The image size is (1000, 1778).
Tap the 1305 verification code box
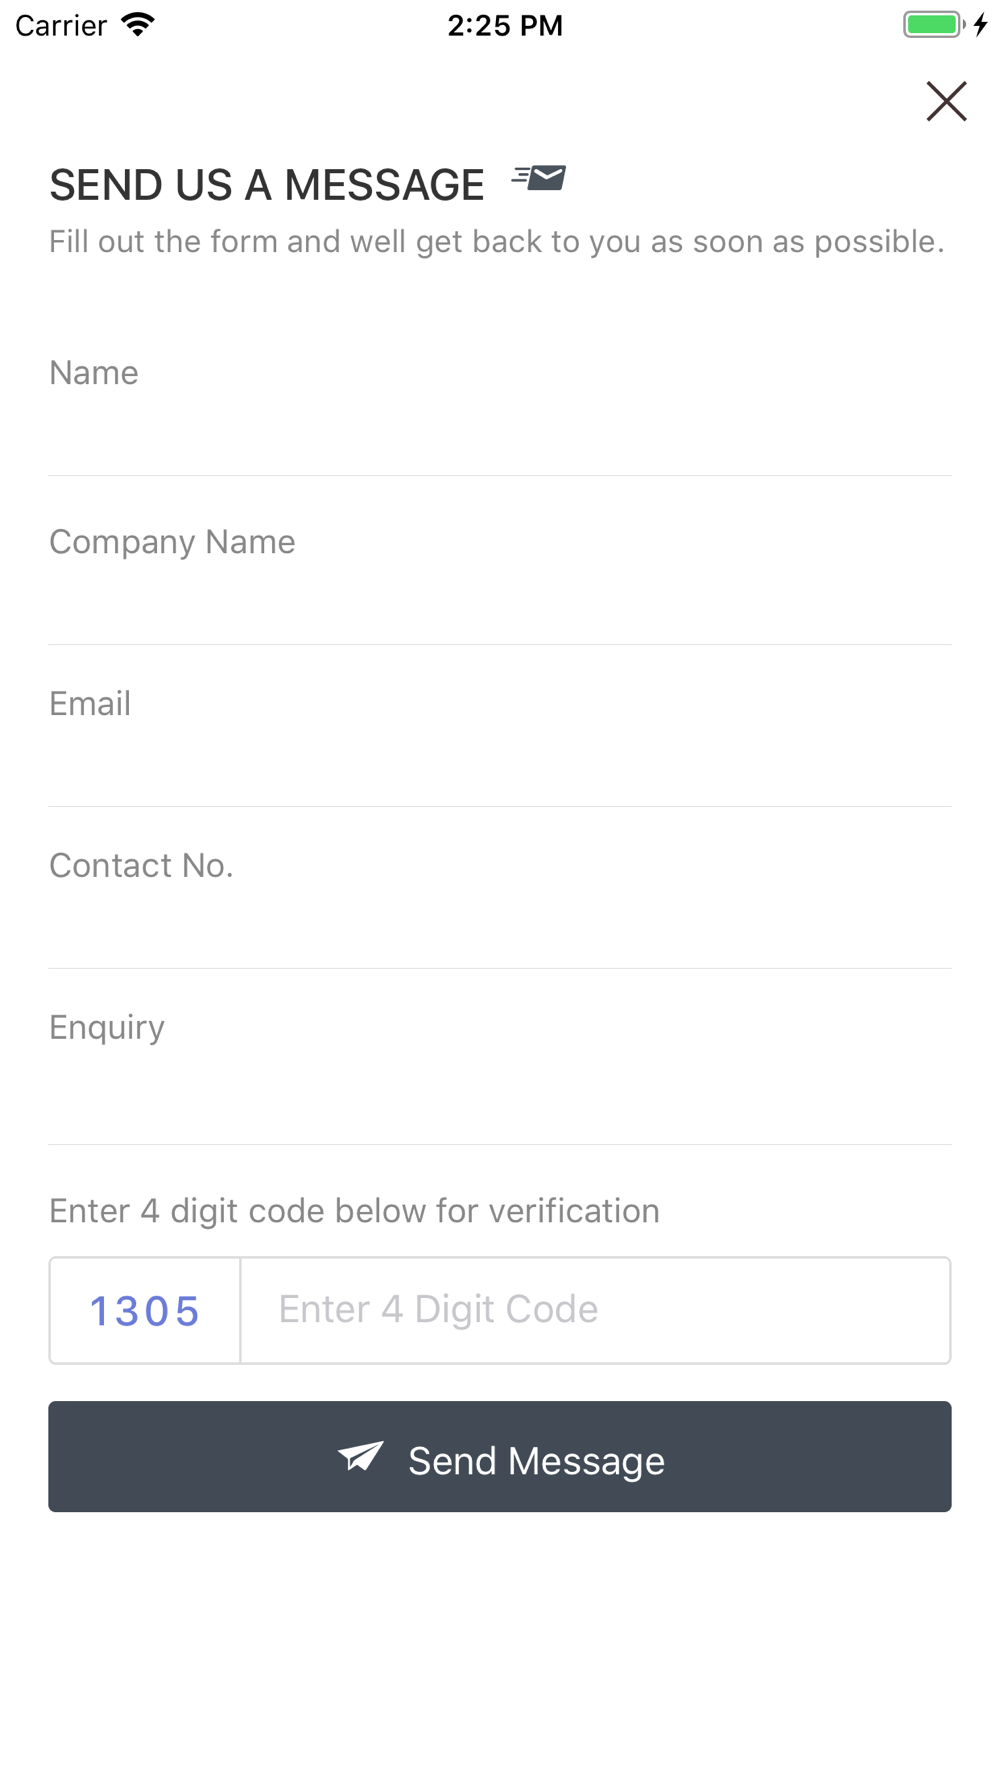coord(145,1310)
